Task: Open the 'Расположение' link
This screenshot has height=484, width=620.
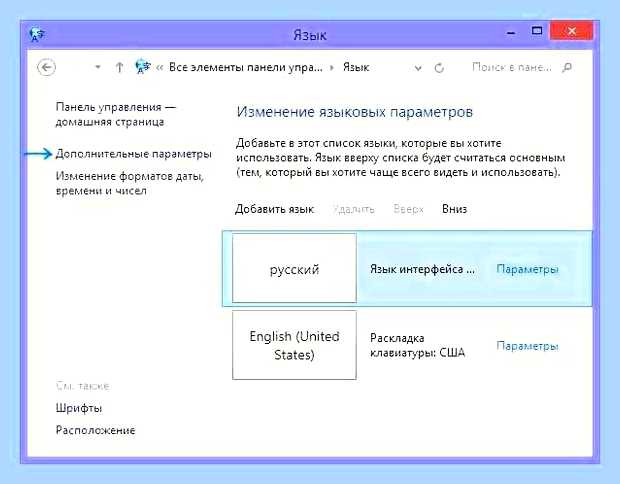Action: (x=95, y=430)
